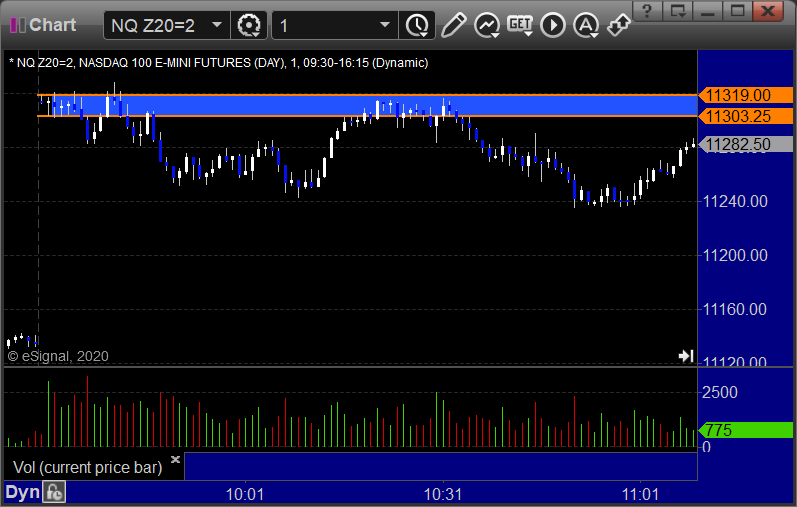This screenshot has width=797, height=507.
Task: Click the 2500 volume axis label
Action: click(x=720, y=392)
